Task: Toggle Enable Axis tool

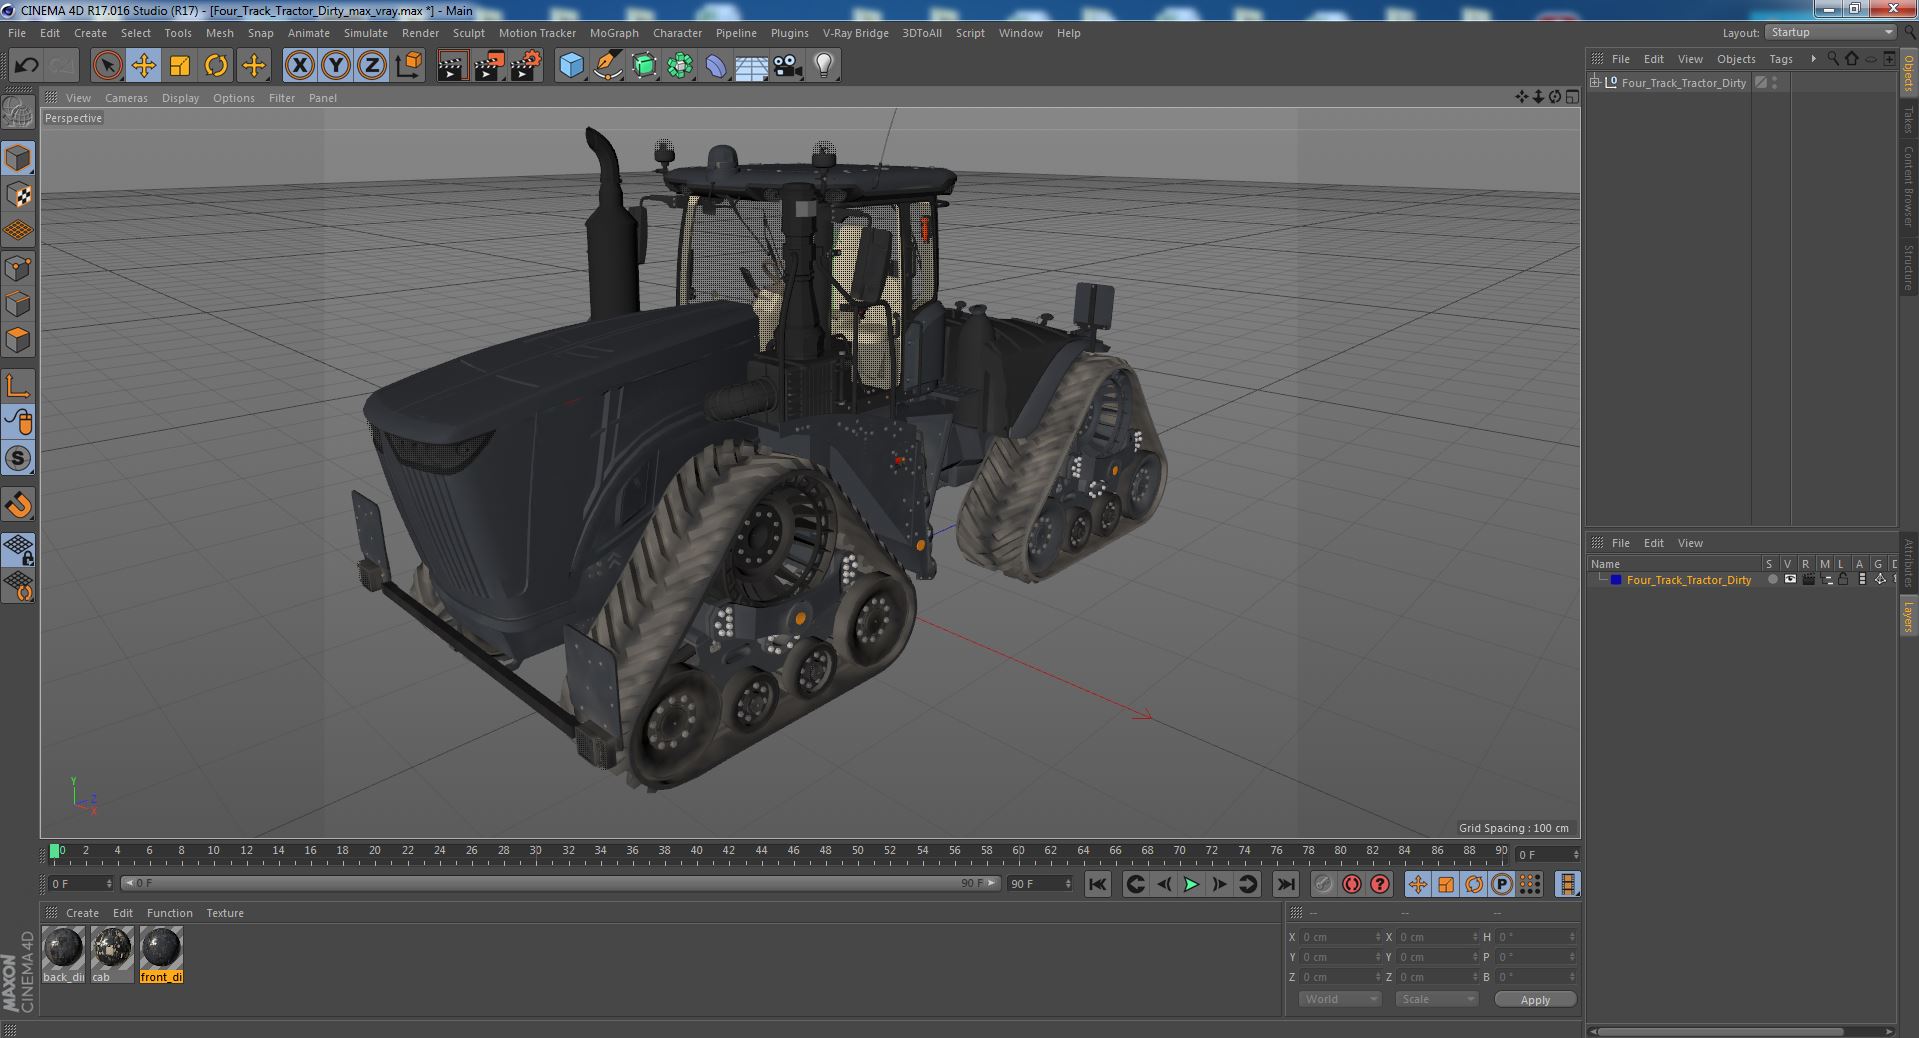Action: 18,386
